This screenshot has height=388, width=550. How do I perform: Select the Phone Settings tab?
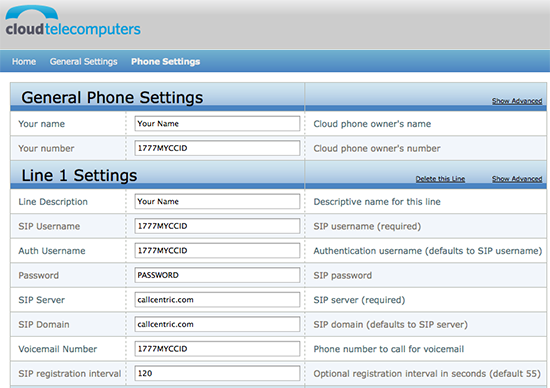tap(166, 61)
